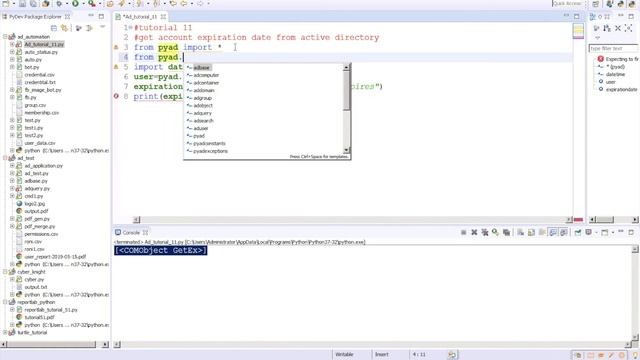Click the error marker beside line 8
The image size is (640, 360).
[x=116, y=96]
